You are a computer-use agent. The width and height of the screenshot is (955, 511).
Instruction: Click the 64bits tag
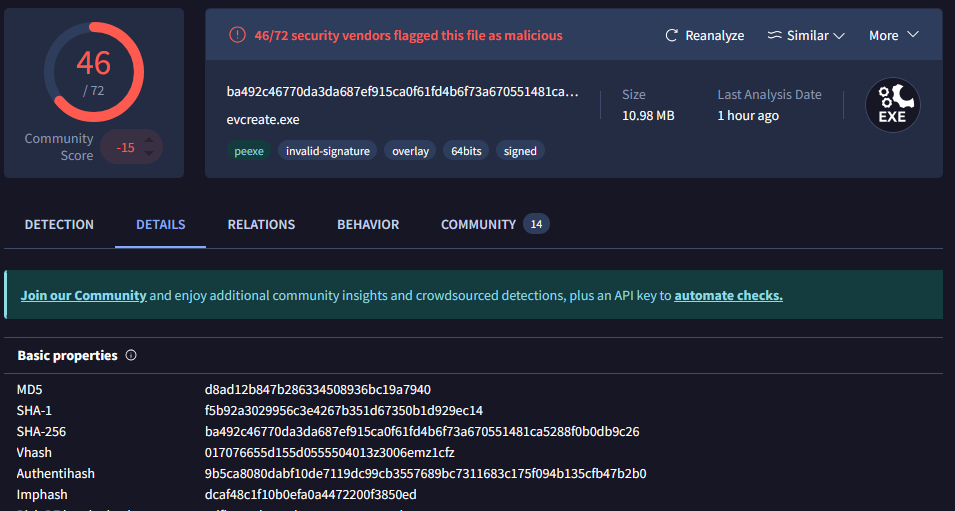[466, 151]
